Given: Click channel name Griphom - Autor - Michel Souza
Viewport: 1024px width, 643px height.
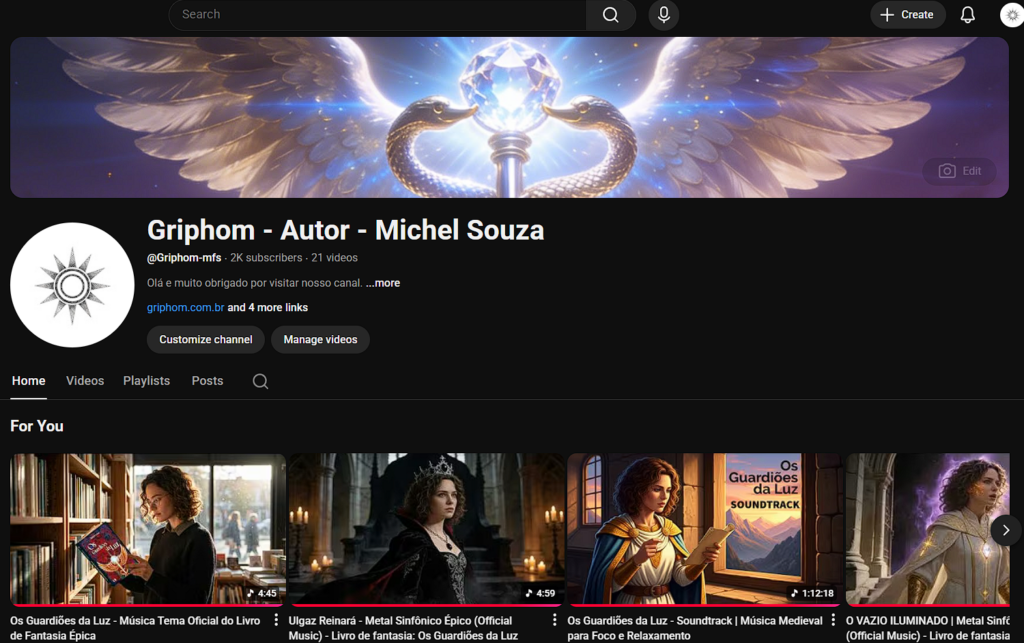Looking at the screenshot, I should point(345,230).
